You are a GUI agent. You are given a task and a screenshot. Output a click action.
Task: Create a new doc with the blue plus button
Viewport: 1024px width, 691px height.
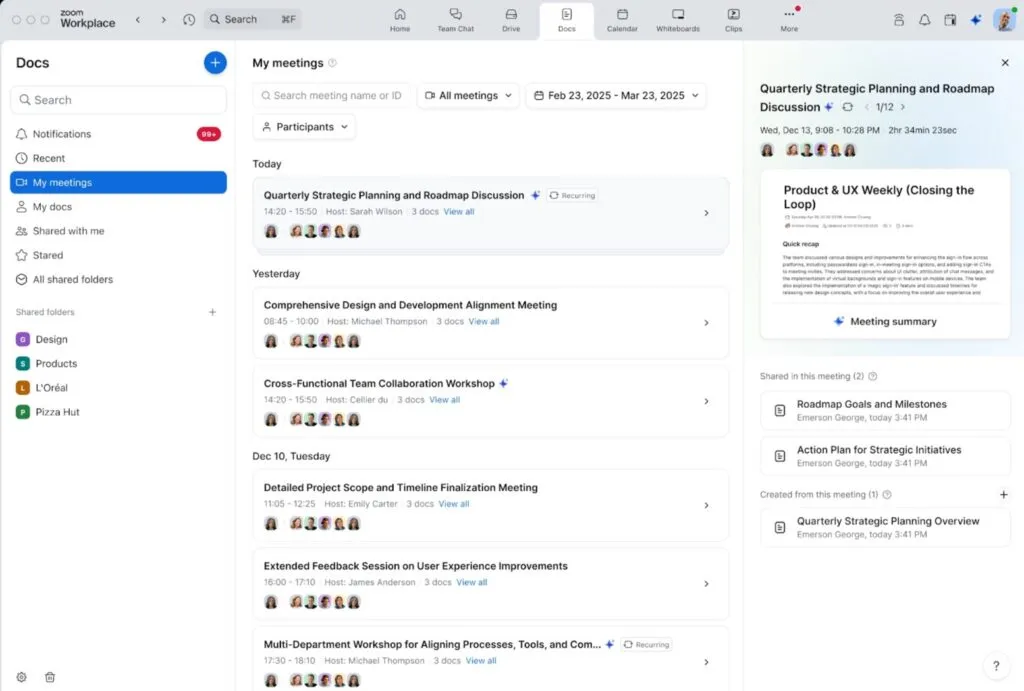coord(215,62)
